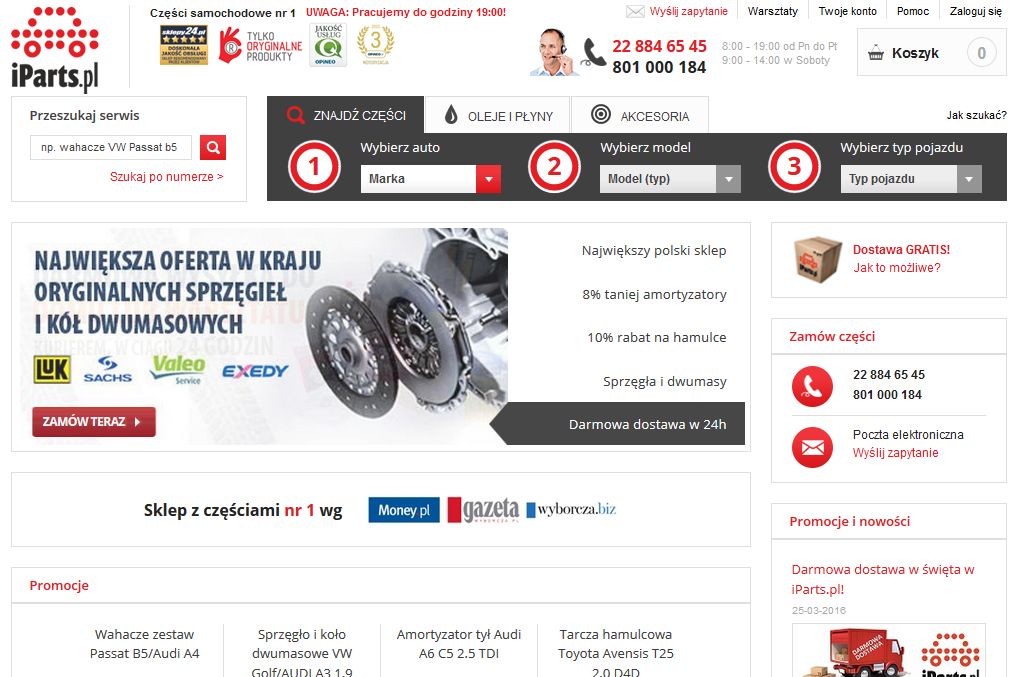1016x677 pixels.
Task: Click the header phone number 801 000 184
Action: [658, 67]
